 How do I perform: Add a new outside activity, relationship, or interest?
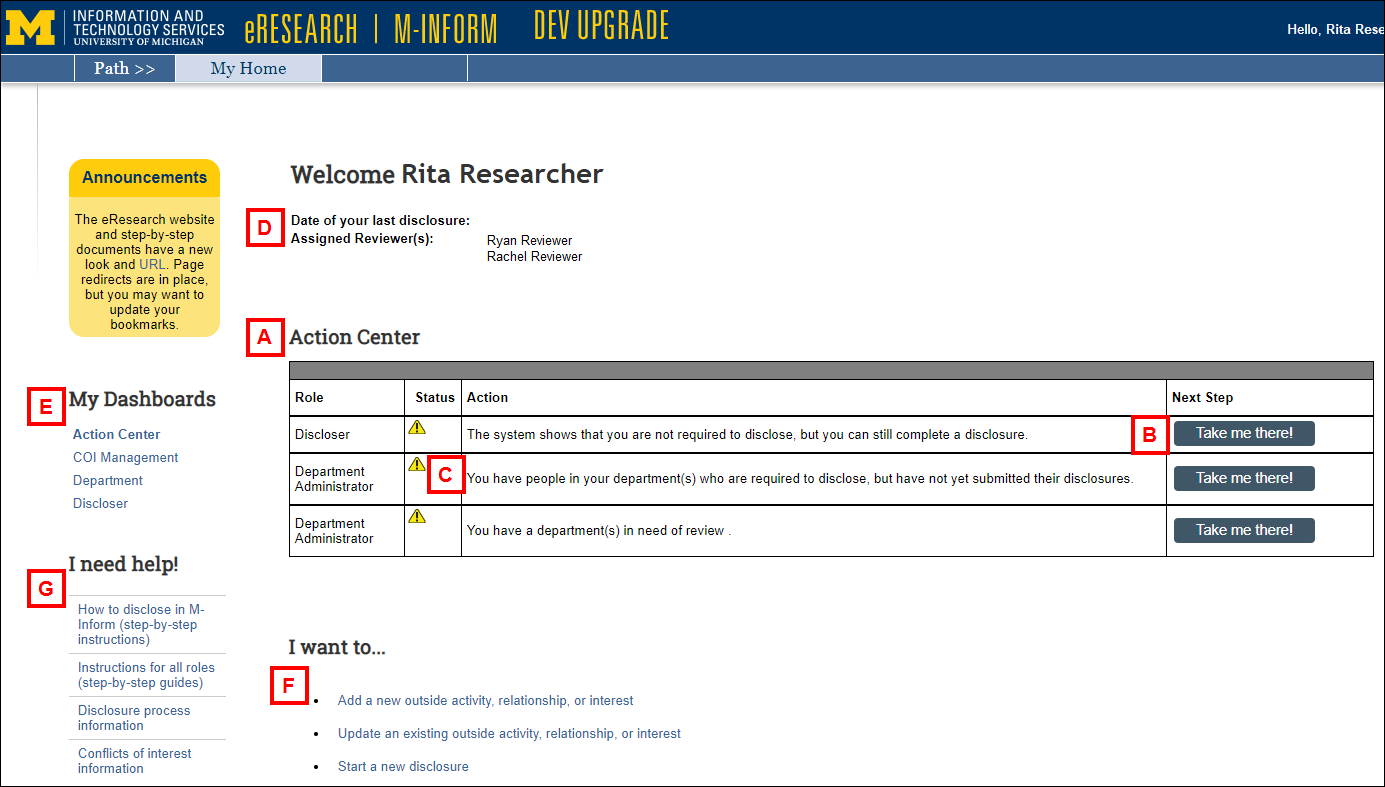click(486, 700)
